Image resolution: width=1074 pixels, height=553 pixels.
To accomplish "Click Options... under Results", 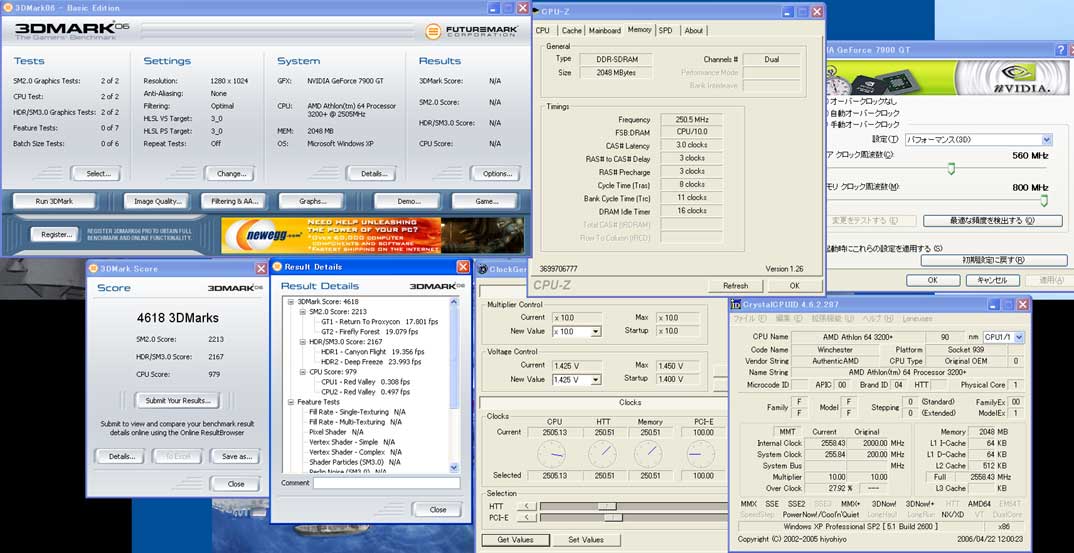I will [495, 173].
